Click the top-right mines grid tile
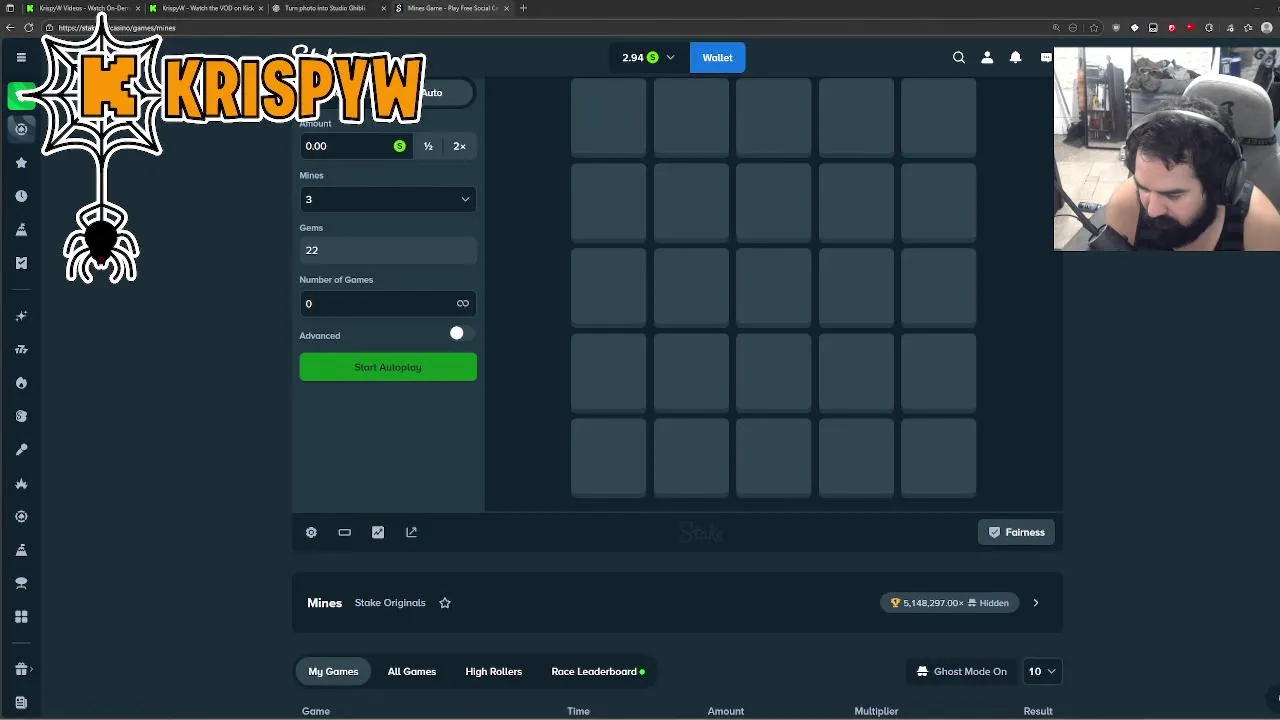 click(938, 118)
